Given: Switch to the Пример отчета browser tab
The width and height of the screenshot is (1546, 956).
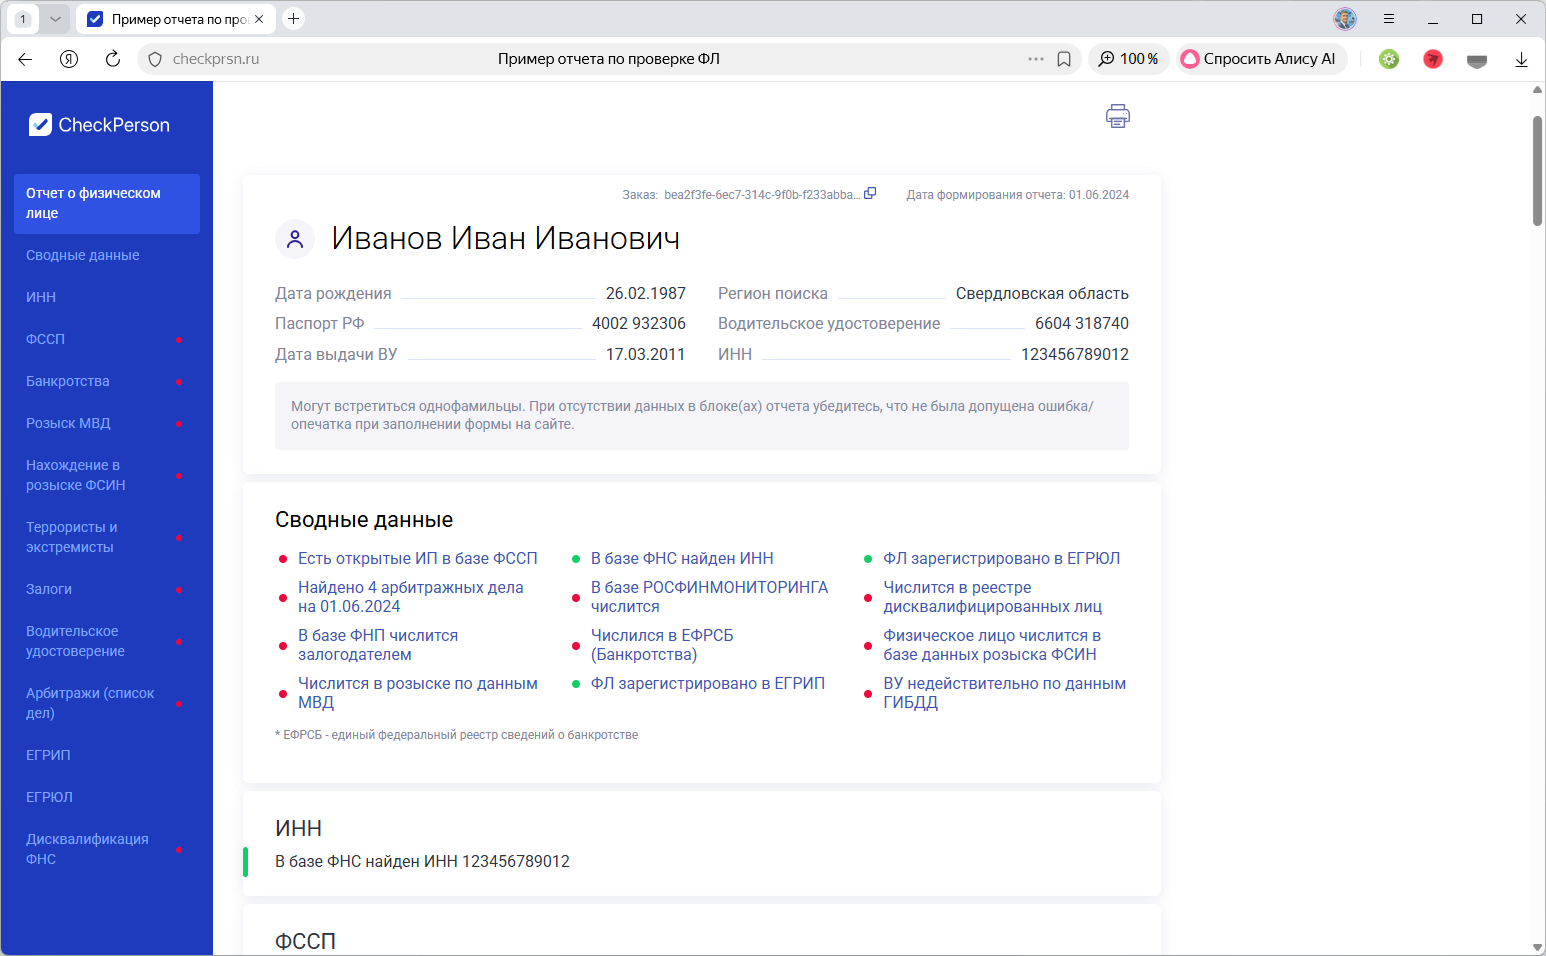Looking at the screenshot, I should click(x=170, y=18).
